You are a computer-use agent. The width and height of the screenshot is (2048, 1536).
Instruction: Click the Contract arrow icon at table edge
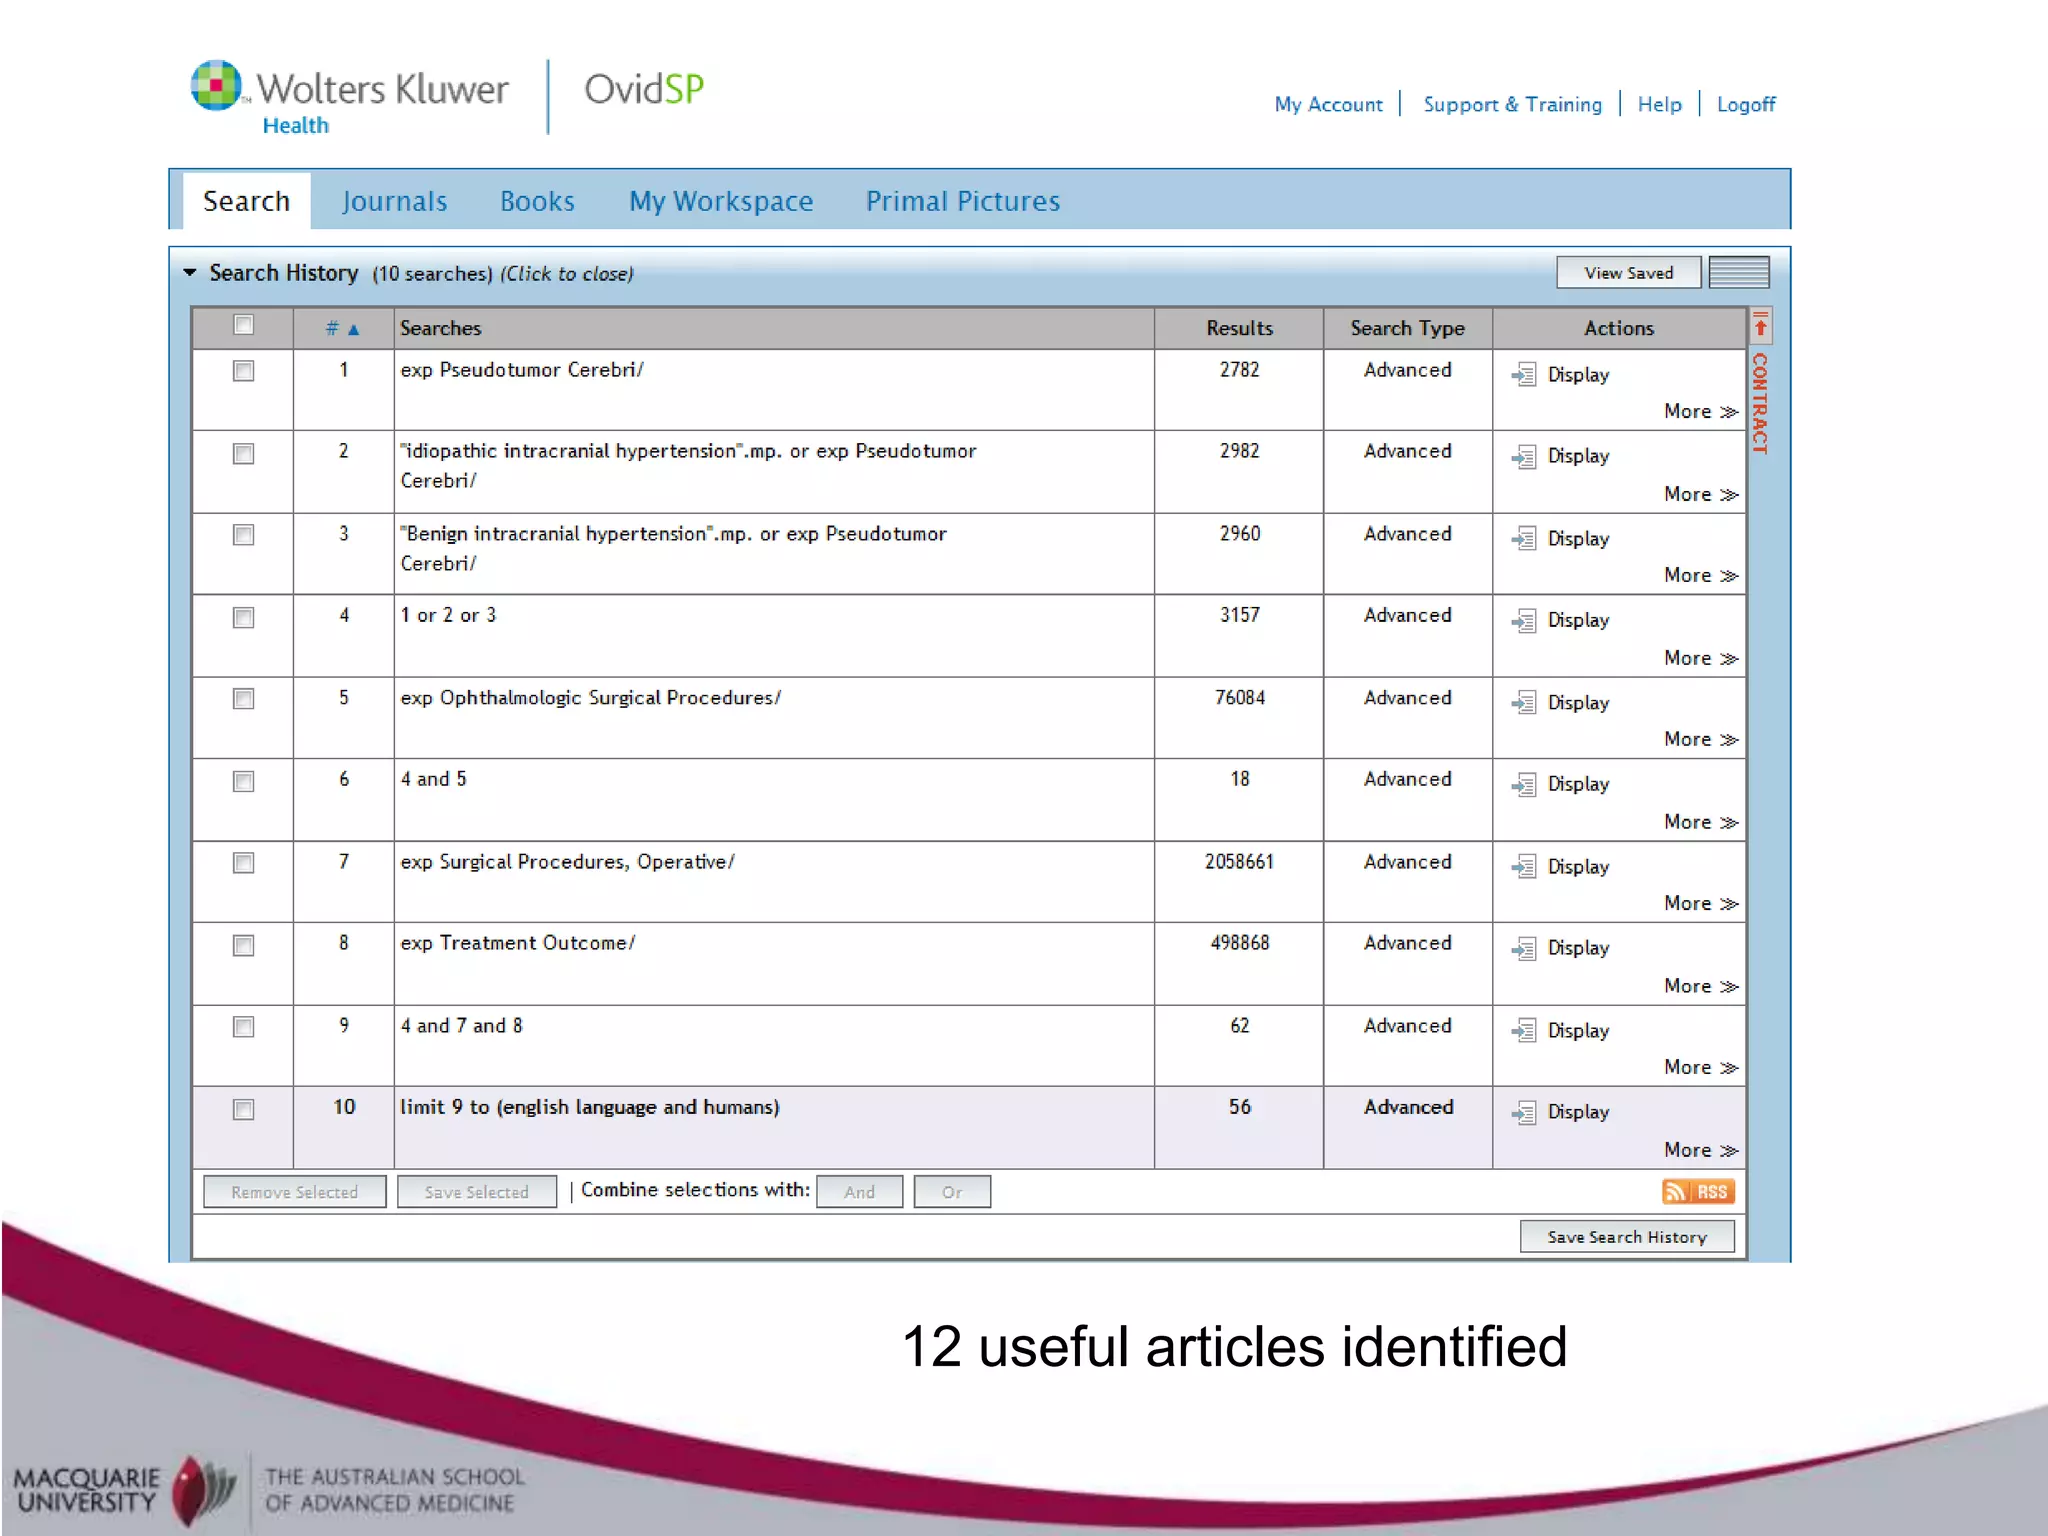point(1761,327)
